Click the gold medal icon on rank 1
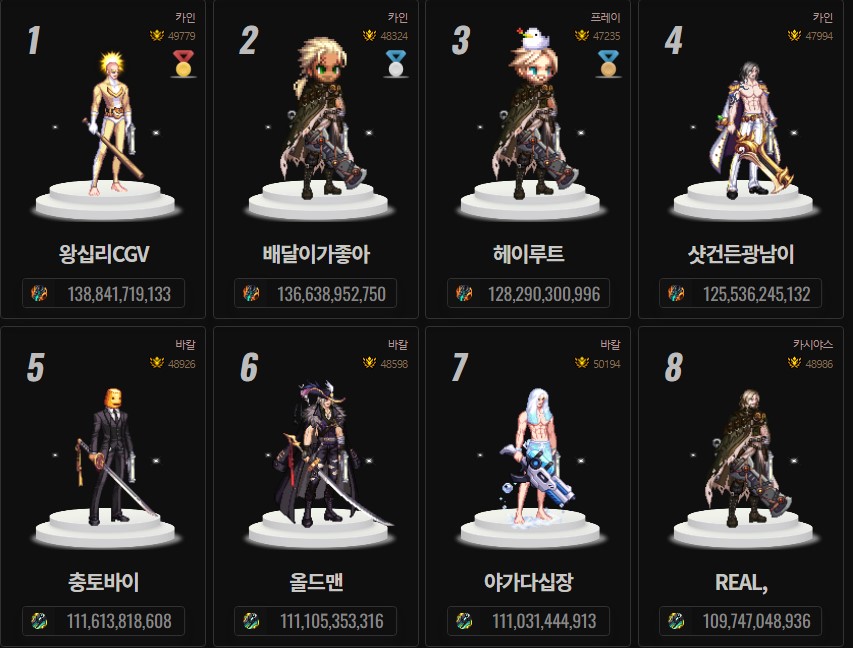 [x=183, y=64]
